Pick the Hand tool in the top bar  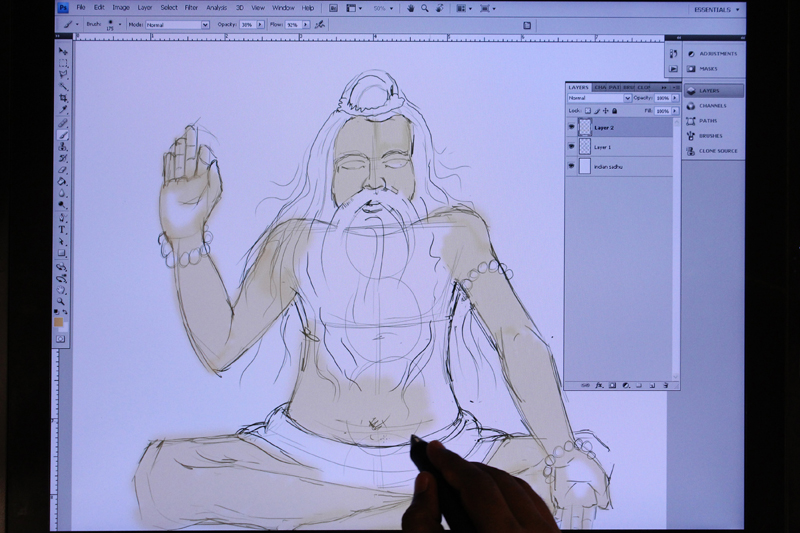(410, 8)
